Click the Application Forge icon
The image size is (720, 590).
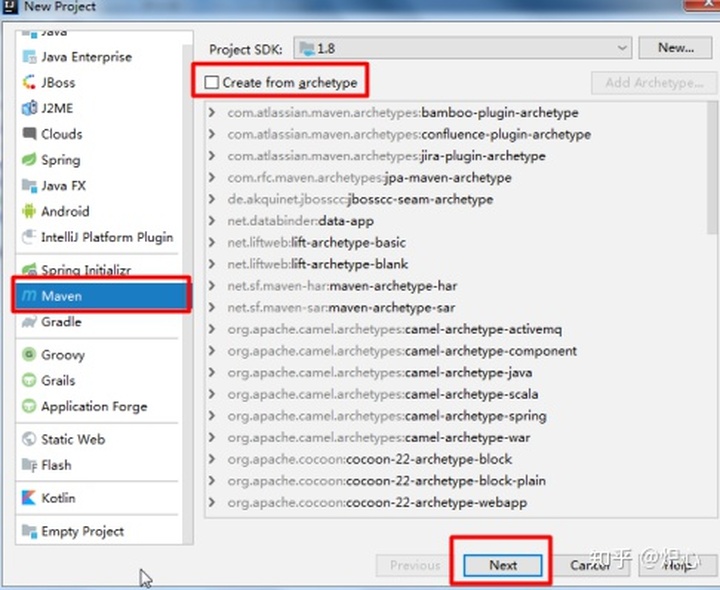pyautogui.click(x=29, y=406)
